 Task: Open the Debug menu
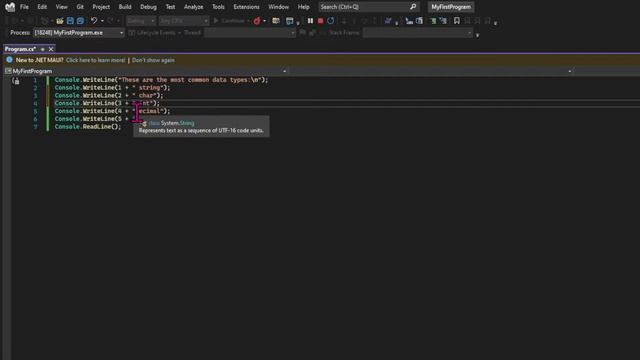point(148,7)
